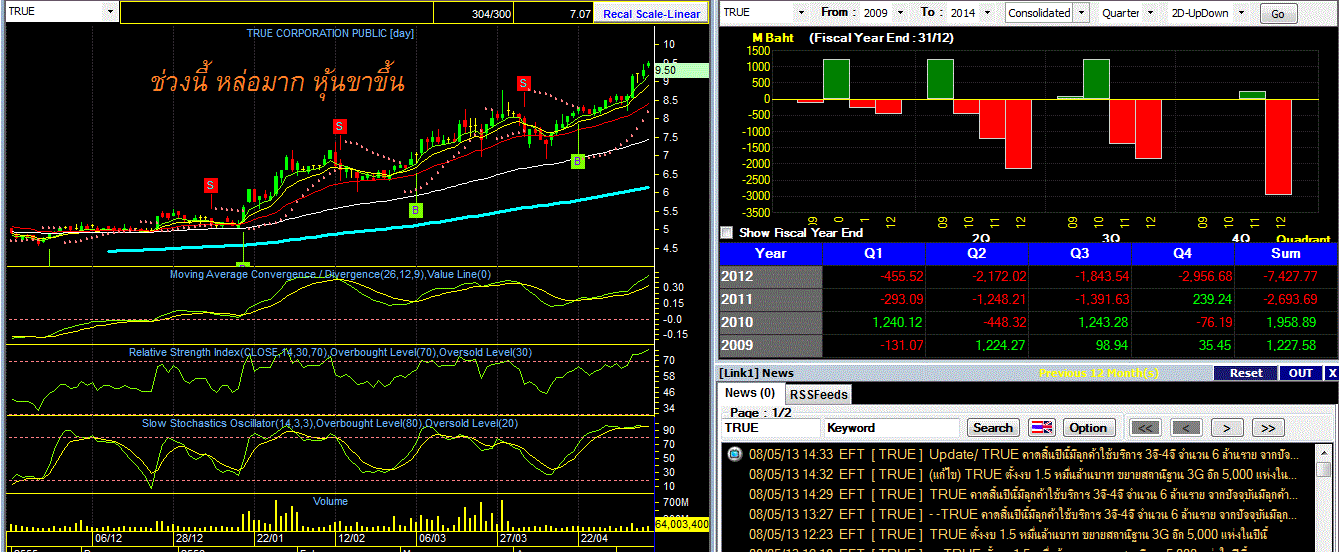Switch news language with the flag icon
Image resolution: width=1339 pixels, height=552 pixels.
point(1042,428)
